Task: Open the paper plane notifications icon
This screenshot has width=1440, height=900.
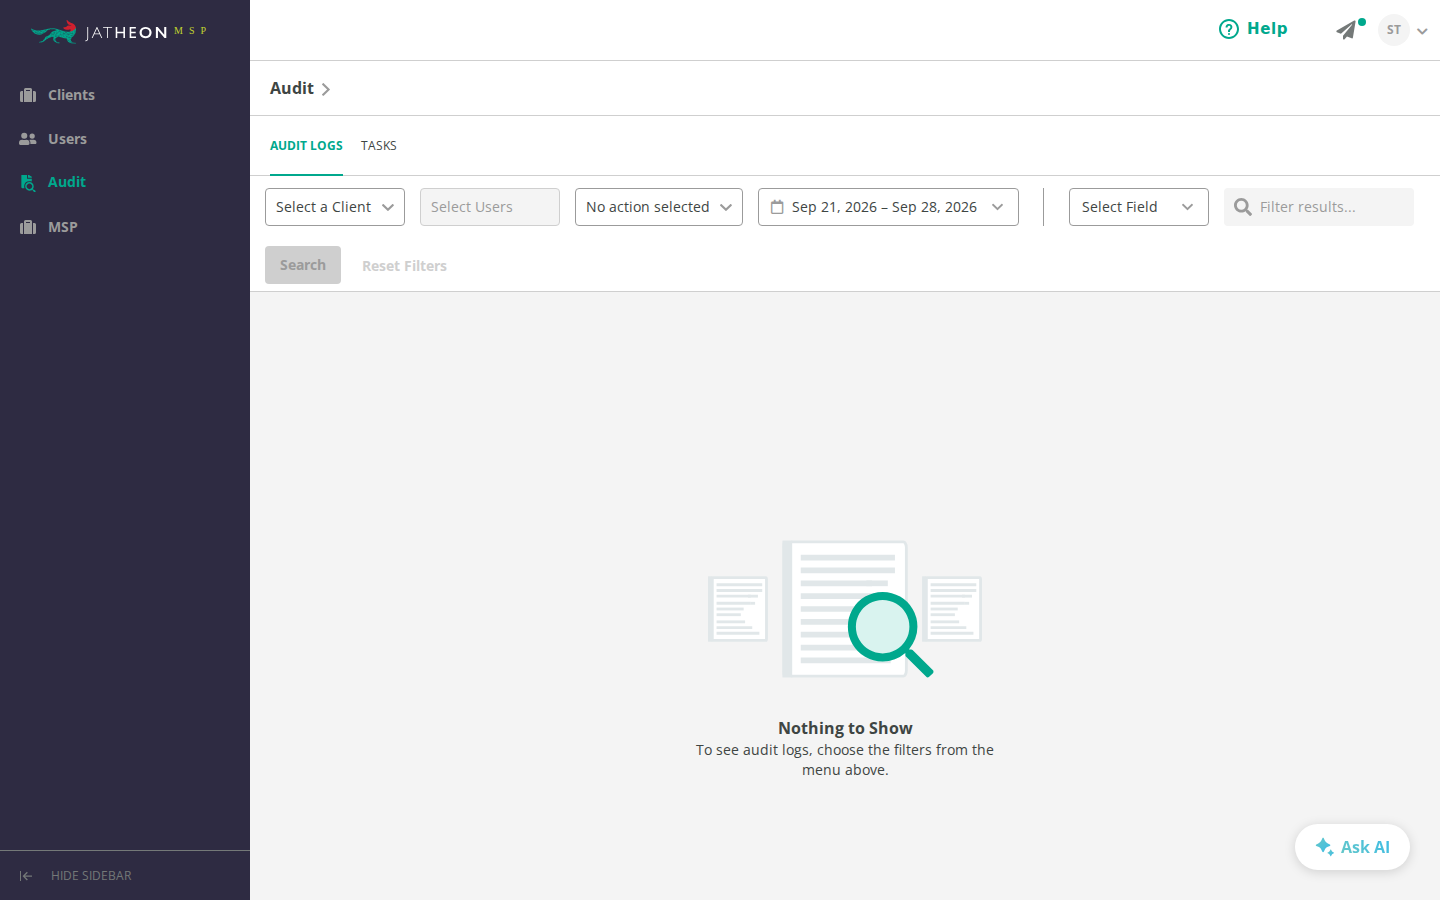Action: [x=1348, y=30]
